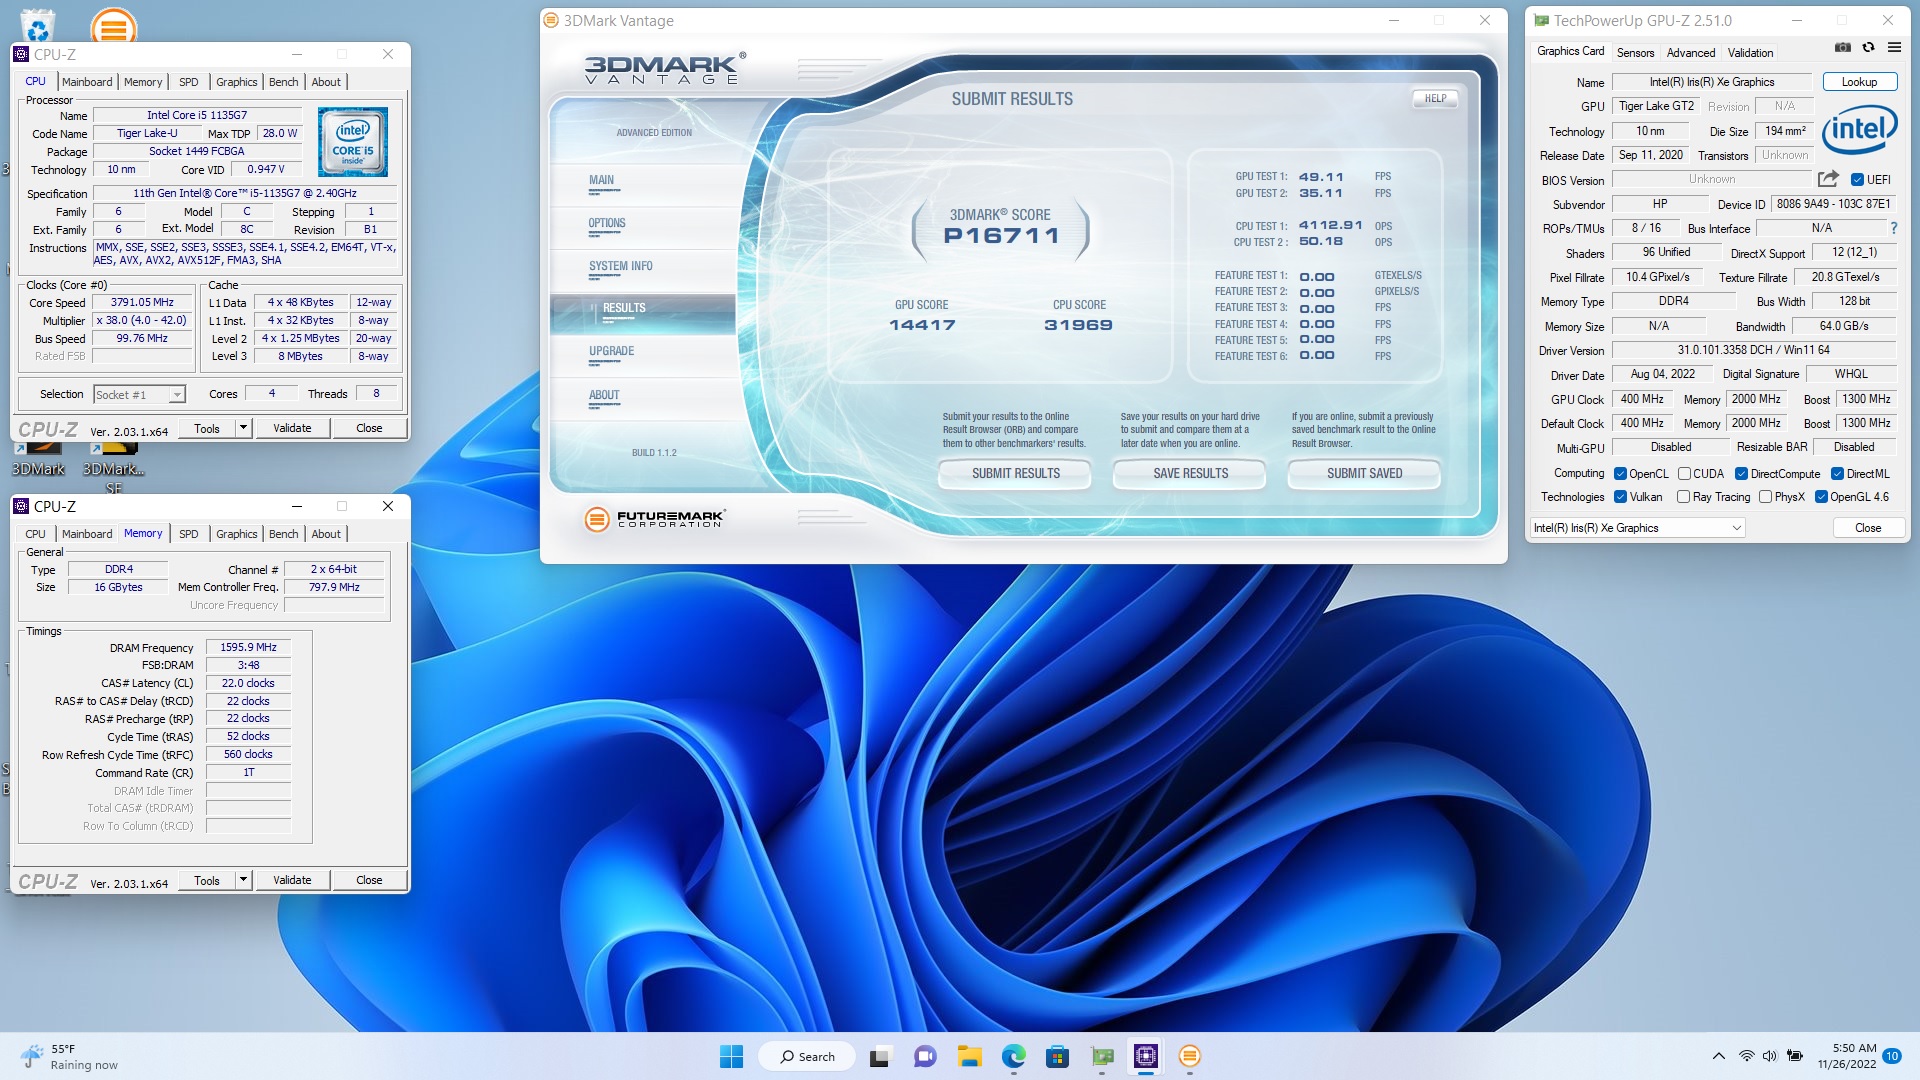Toggle the DirectCompute checkbox

coord(1741,474)
